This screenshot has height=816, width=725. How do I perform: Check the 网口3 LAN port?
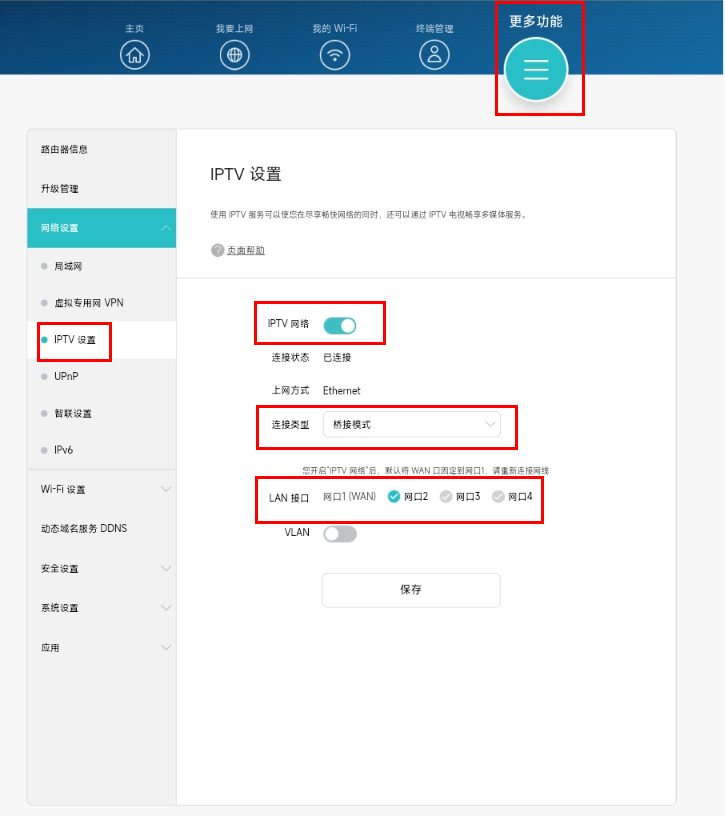446,497
